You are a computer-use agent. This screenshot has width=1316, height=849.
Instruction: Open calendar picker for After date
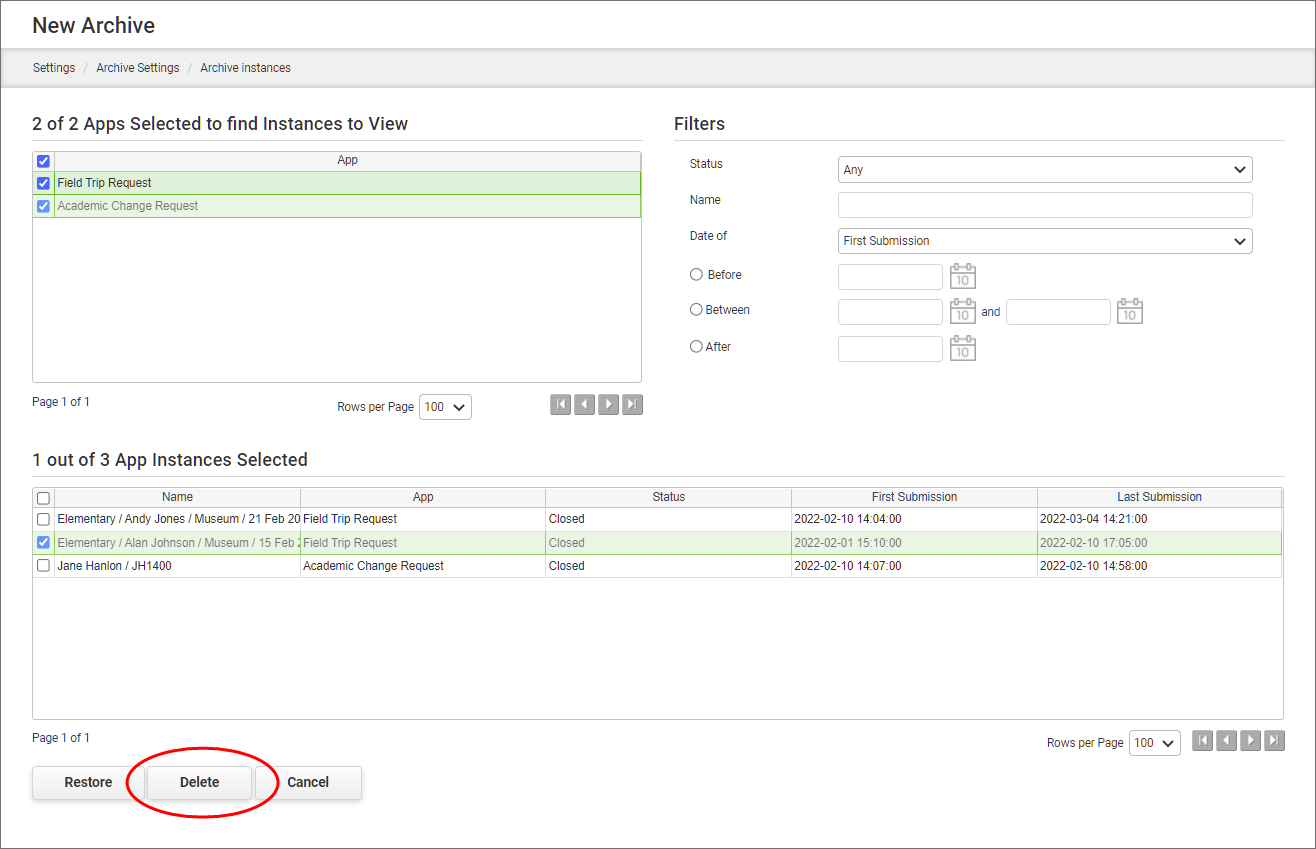[x=962, y=348]
